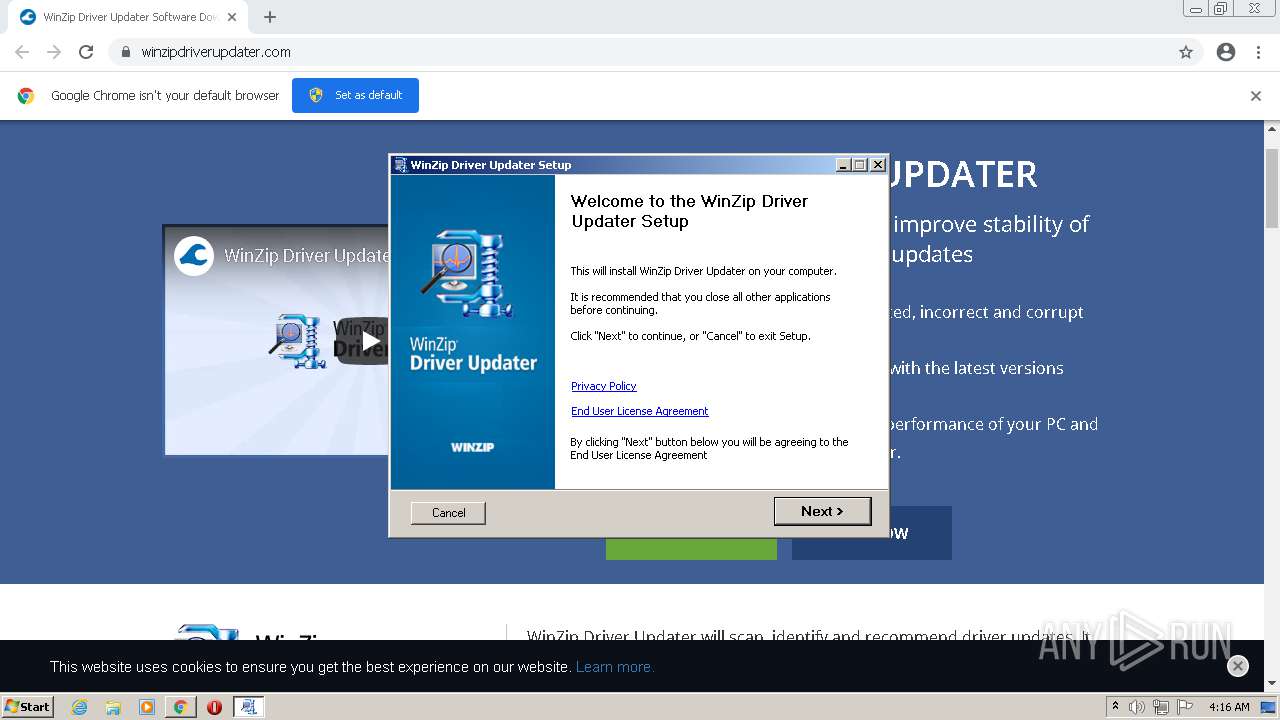Screen dimensions: 1280x720
Task: Launch Internet Explorer from taskbar
Action: point(79,707)
